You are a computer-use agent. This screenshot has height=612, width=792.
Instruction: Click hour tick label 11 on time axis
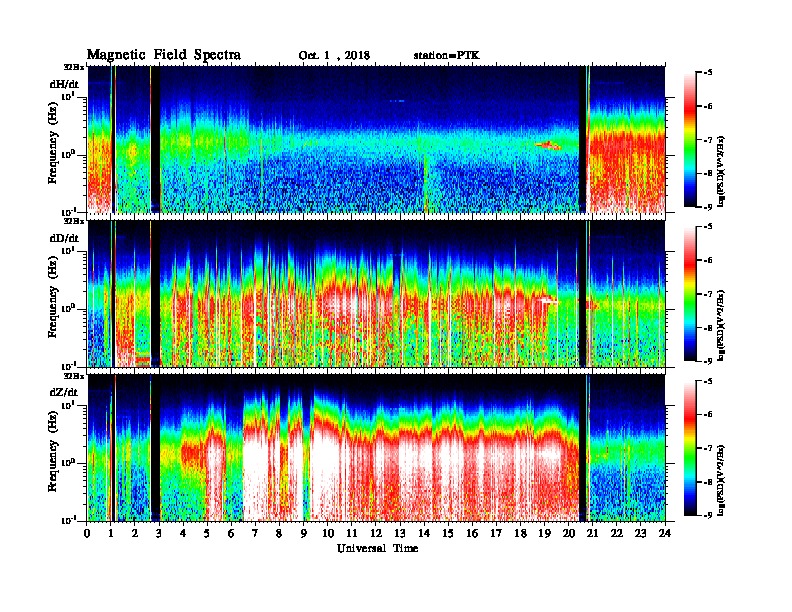pos(352,534)
